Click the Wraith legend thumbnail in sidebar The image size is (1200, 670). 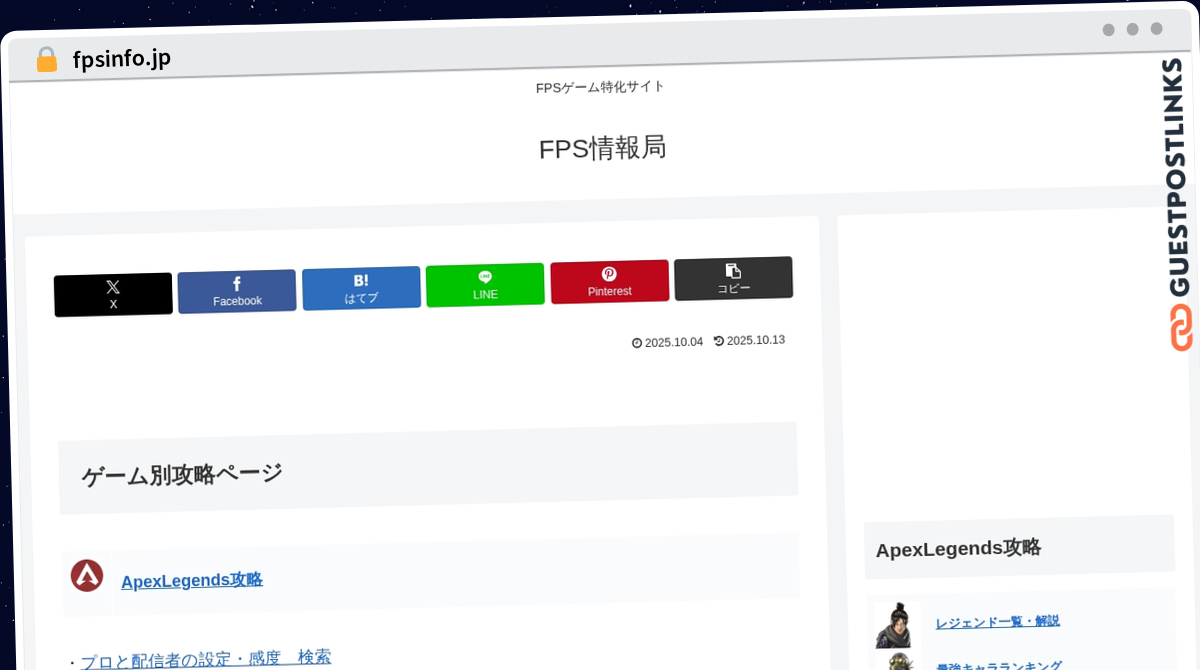[894, 625]
